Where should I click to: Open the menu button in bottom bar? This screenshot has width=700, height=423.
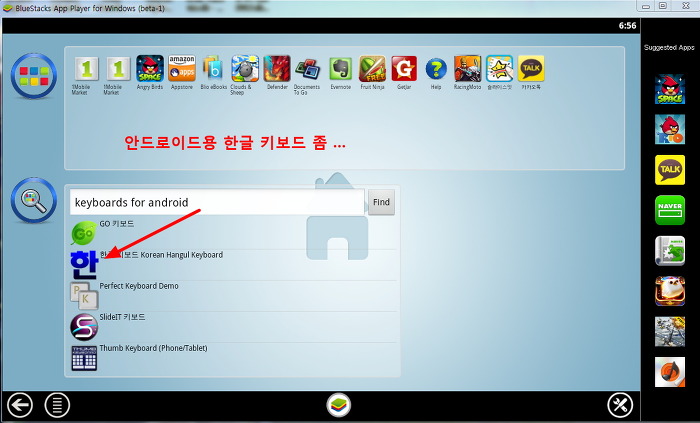pyautogui.click(x=58, y=405)
